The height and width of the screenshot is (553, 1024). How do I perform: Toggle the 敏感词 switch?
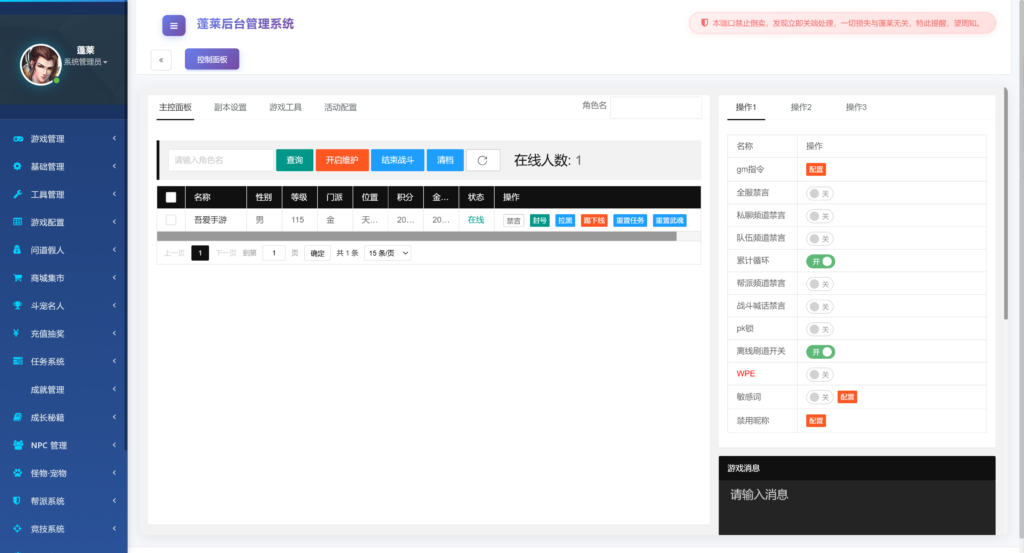820,397
